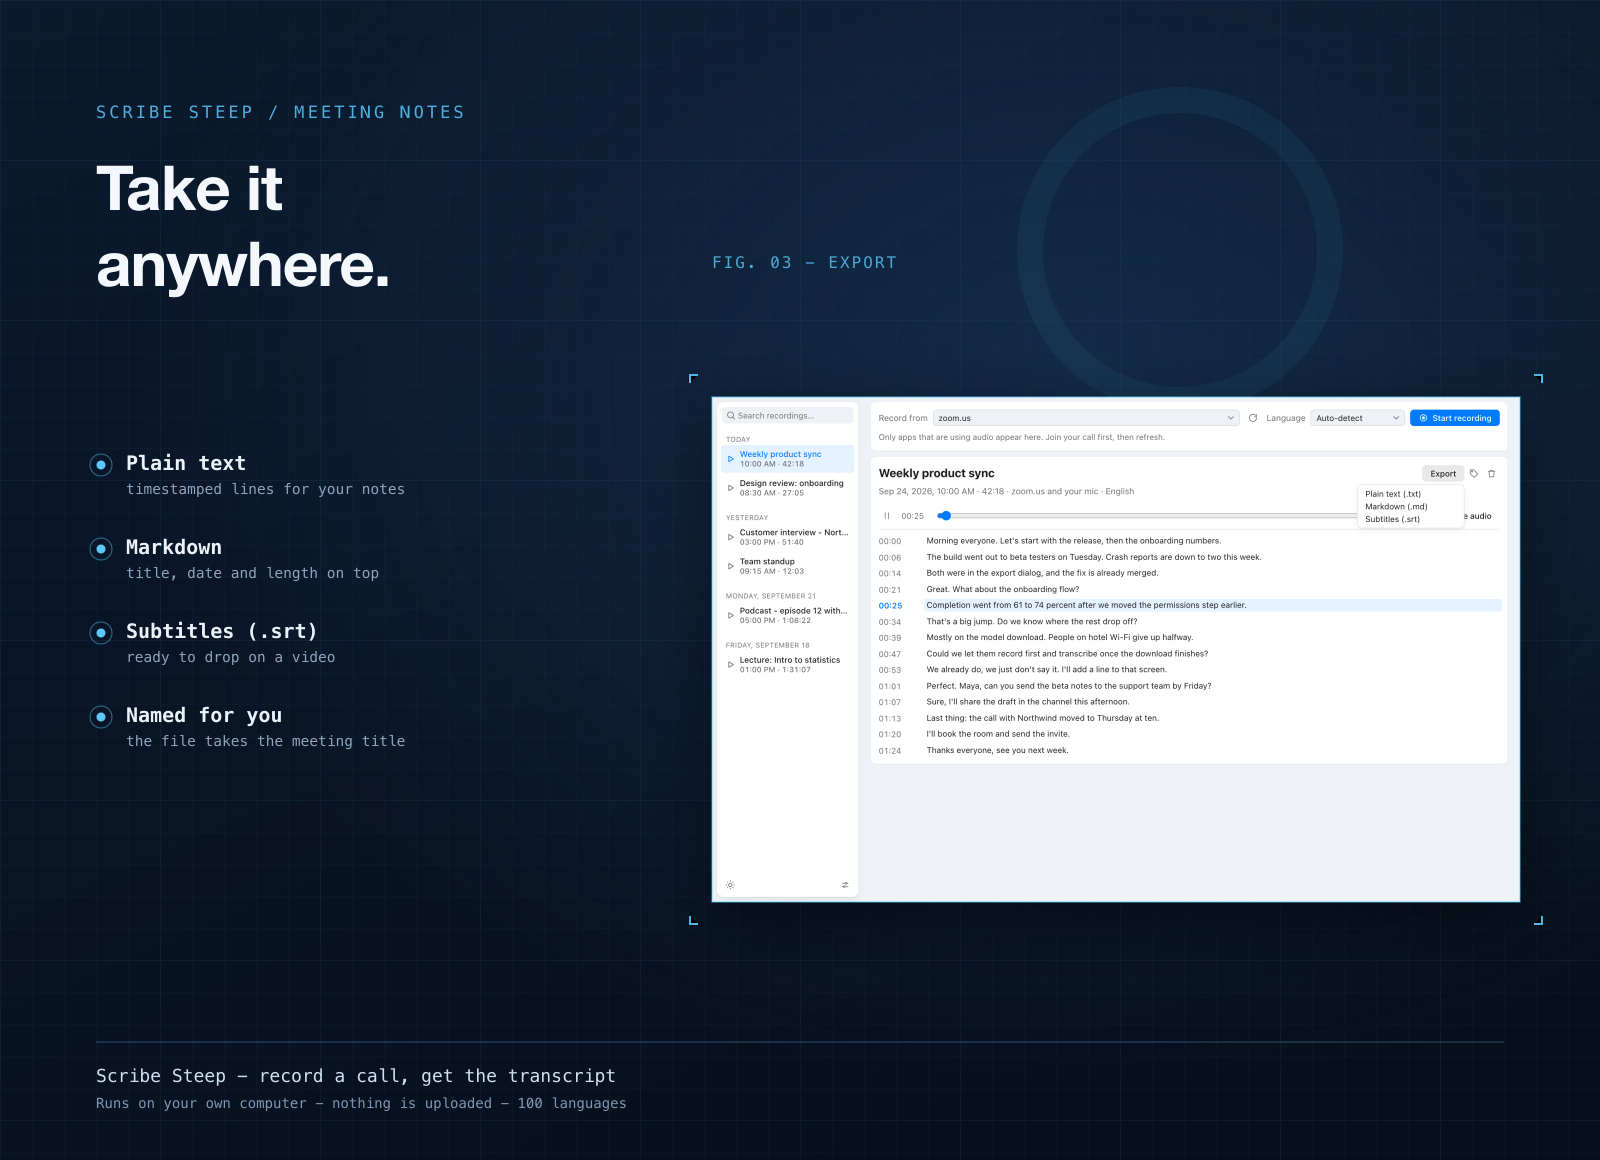Click line "Thanks everyone, see you next week."
1600x1160 pixels.
pyautogui.click(x=997, y=750)
